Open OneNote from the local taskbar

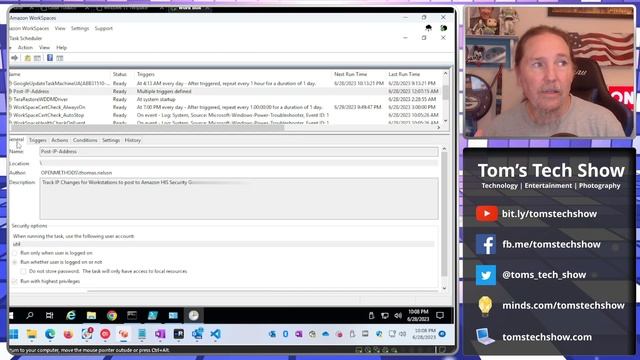pyautogui.click(x=160, y=334)
